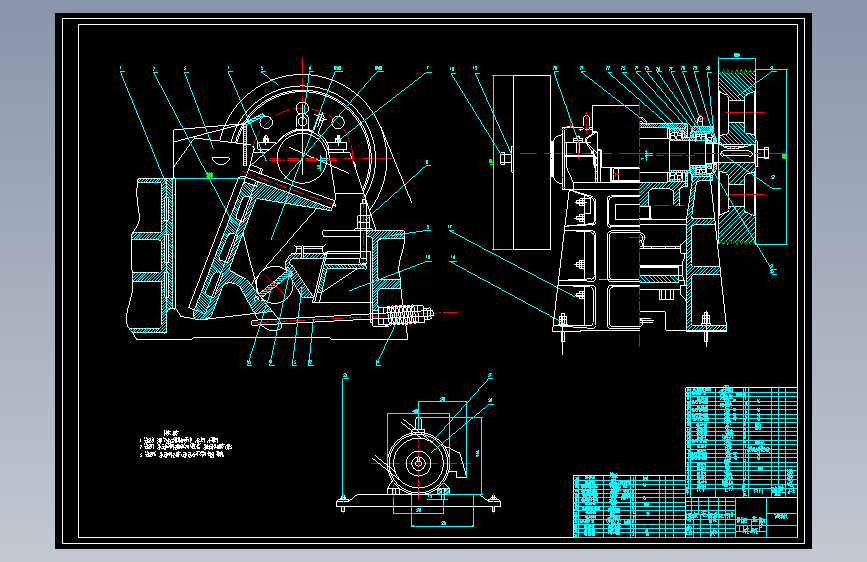This screenshot has height=562, width=867.
Task: Select the title block in the corner
Action: coord(741,517)
